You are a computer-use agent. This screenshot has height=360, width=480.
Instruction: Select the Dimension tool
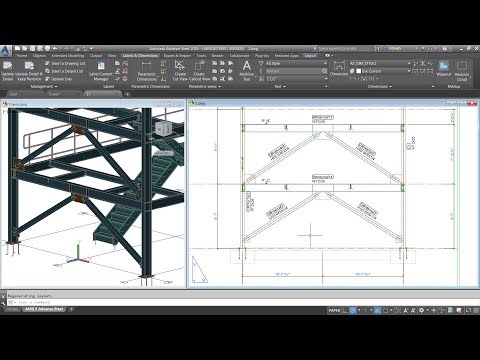[339, 69]
